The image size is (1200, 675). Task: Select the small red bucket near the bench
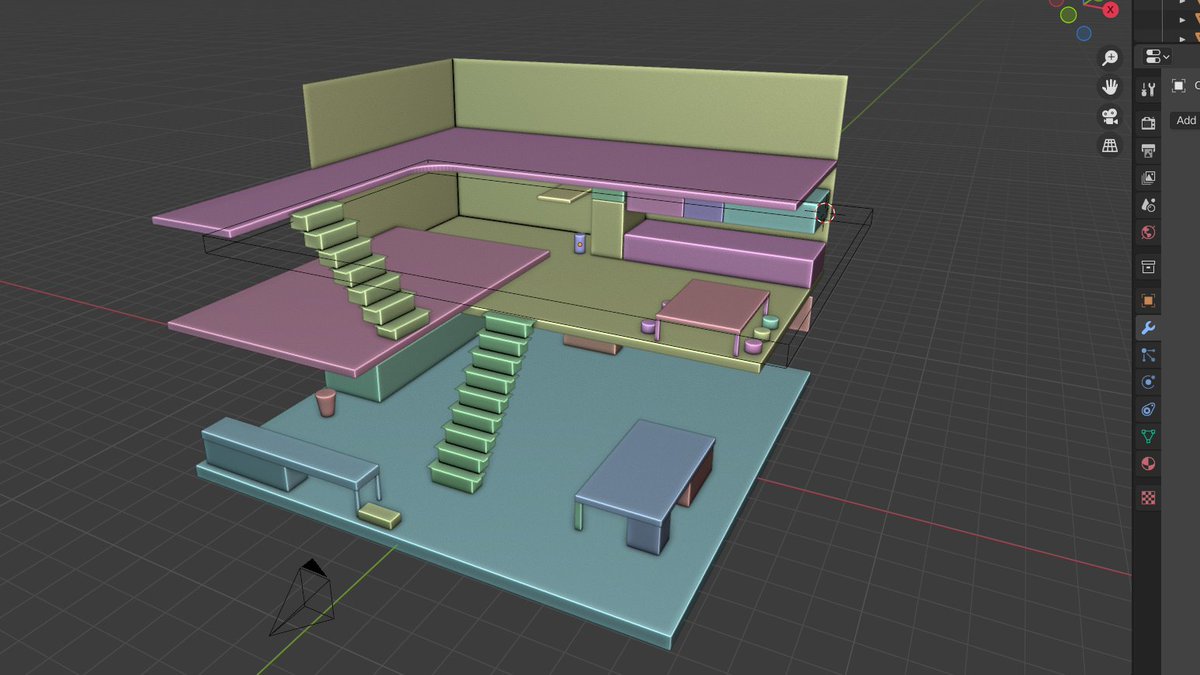coord(325,404)
